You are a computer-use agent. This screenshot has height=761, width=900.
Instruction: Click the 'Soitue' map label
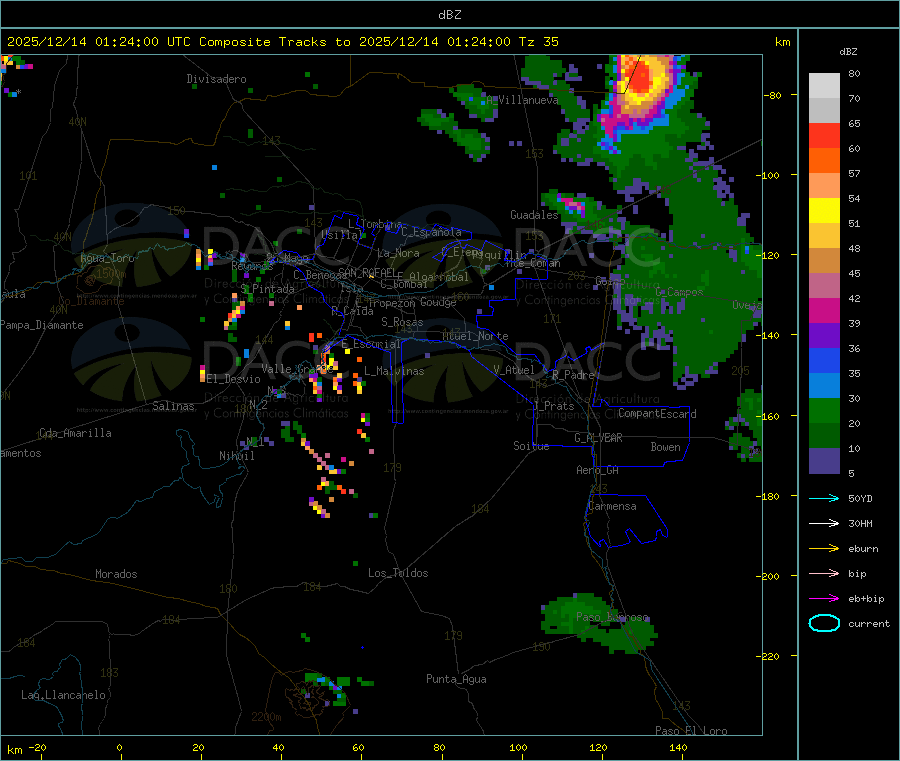tap(531, 446)
